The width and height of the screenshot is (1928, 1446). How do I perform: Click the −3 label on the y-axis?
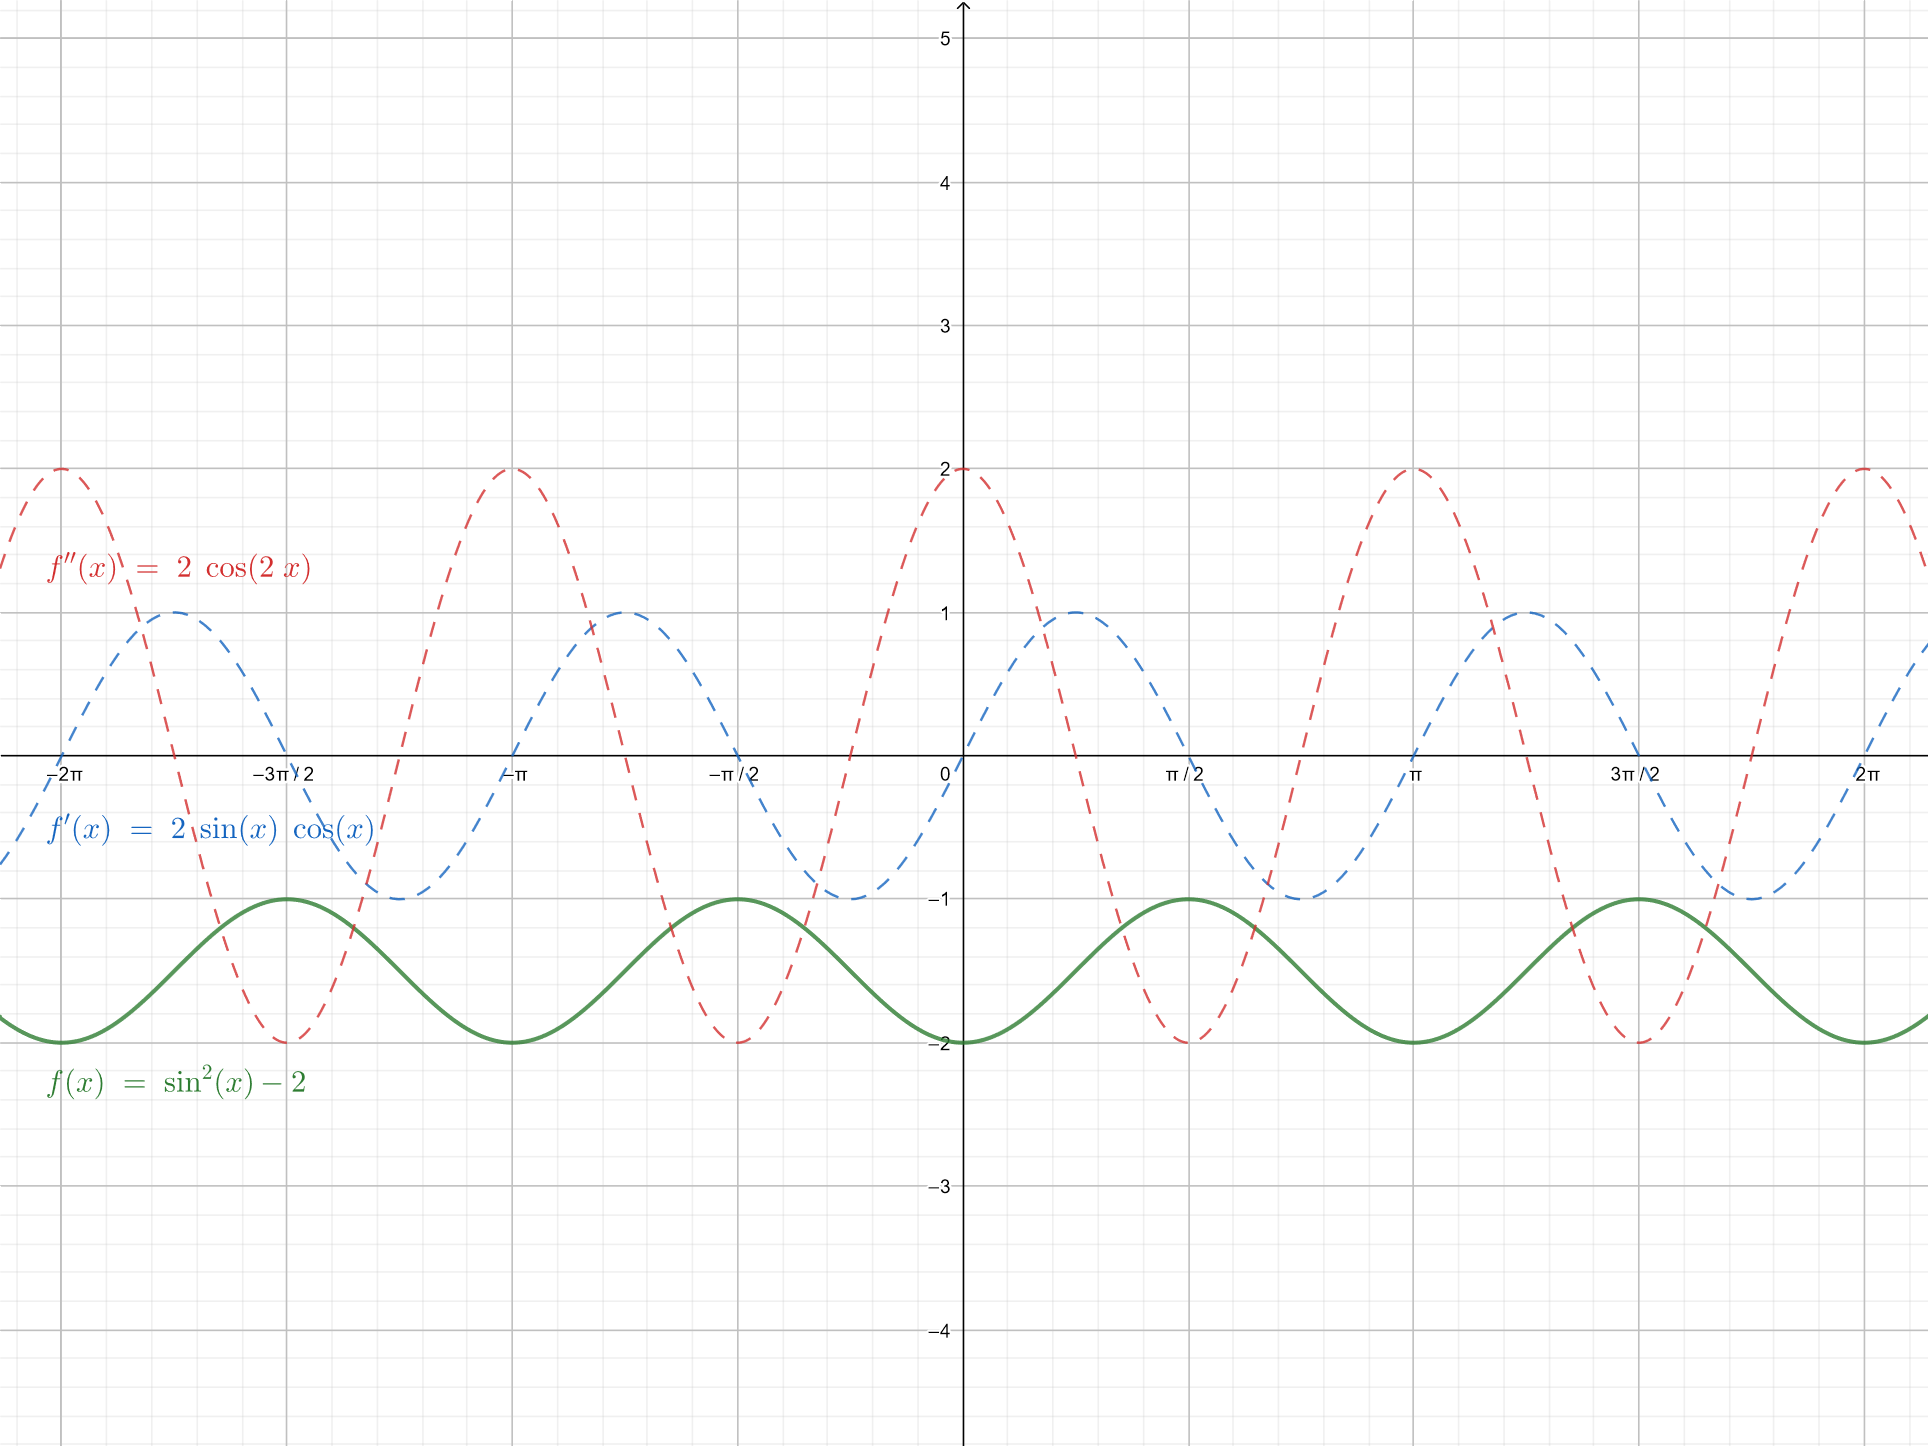click(x=939, y=1187)
